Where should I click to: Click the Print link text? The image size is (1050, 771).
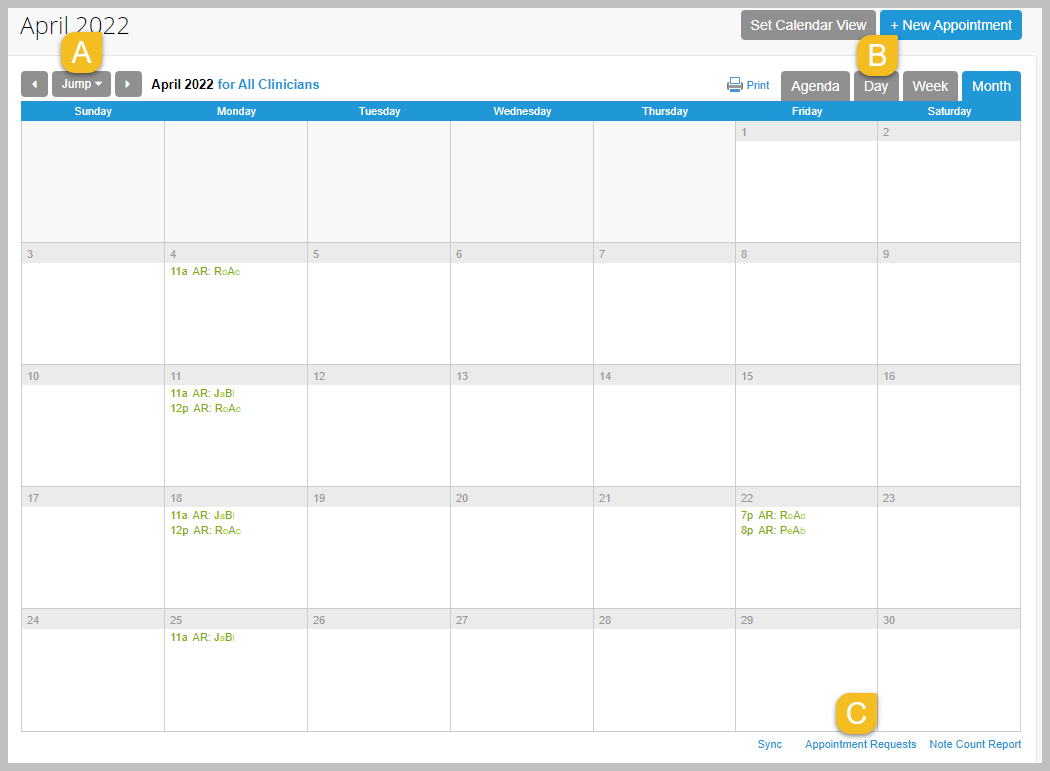click(758, 85)
